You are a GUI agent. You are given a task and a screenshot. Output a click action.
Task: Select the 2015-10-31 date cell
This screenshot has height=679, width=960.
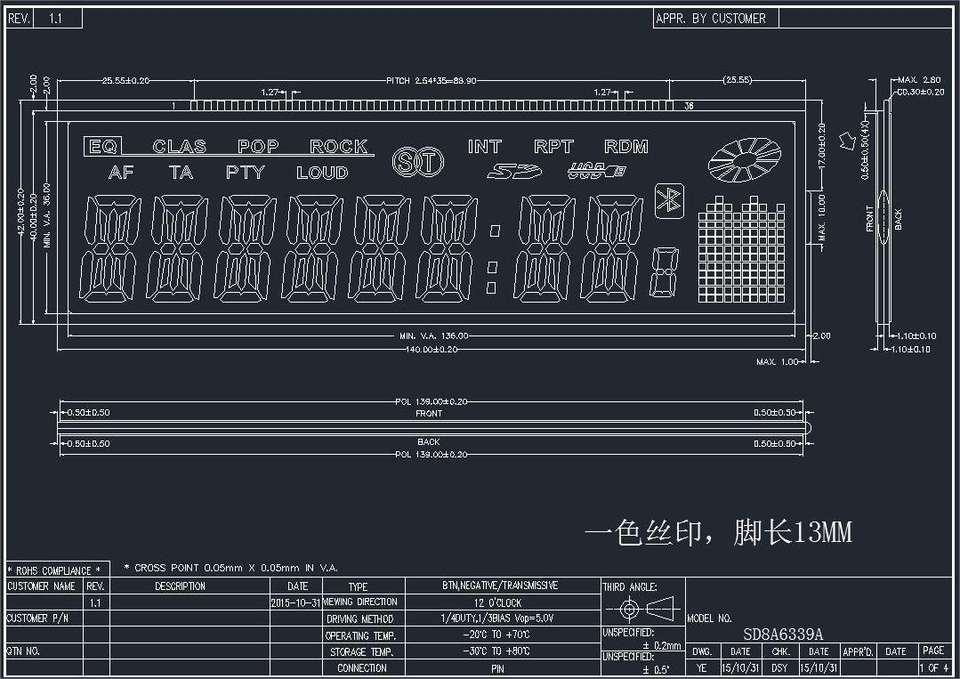tap(296, 602)
